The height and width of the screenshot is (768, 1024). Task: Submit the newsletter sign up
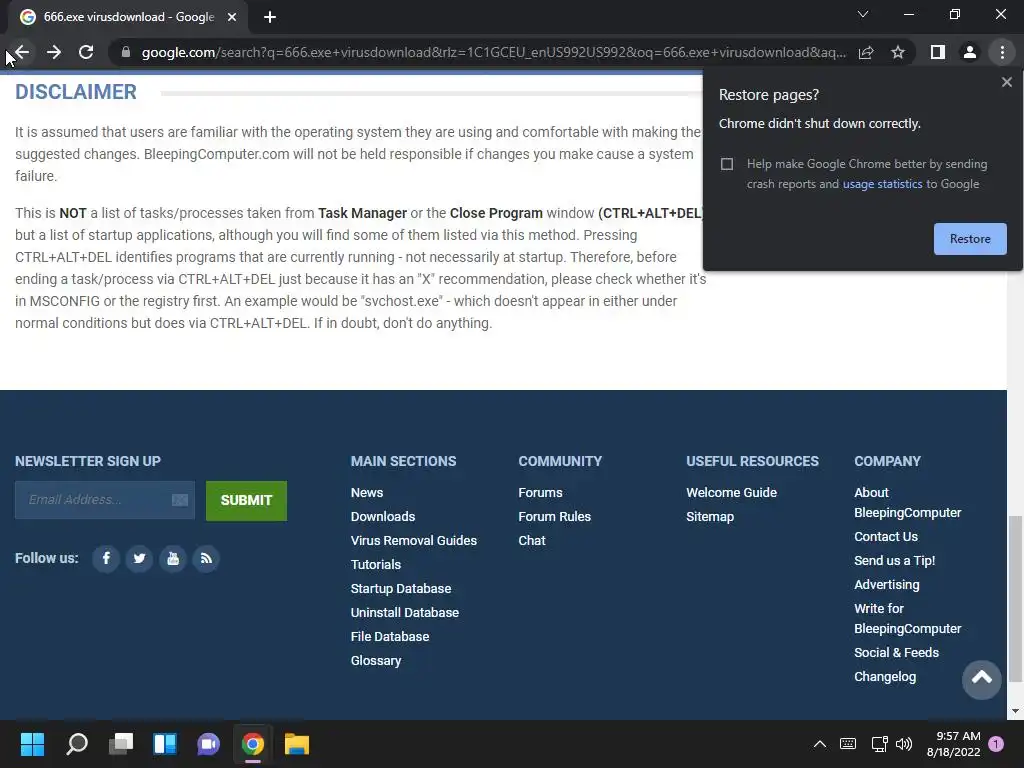coord(246,501)
